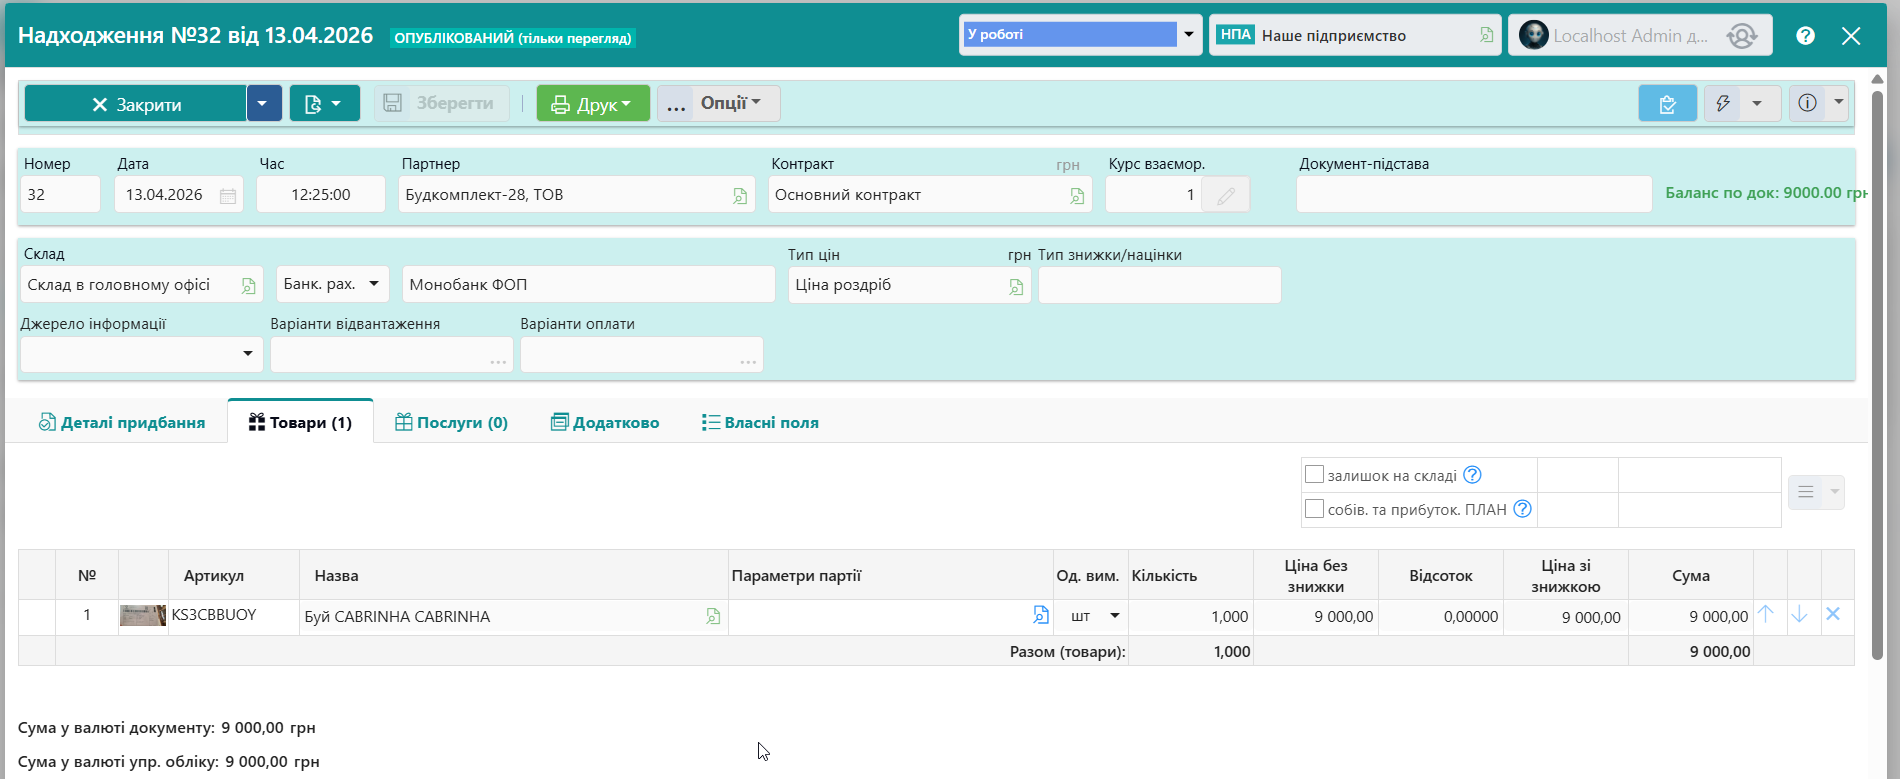Open the company lookup icon for Наше підприємство

click(1487, 35)
